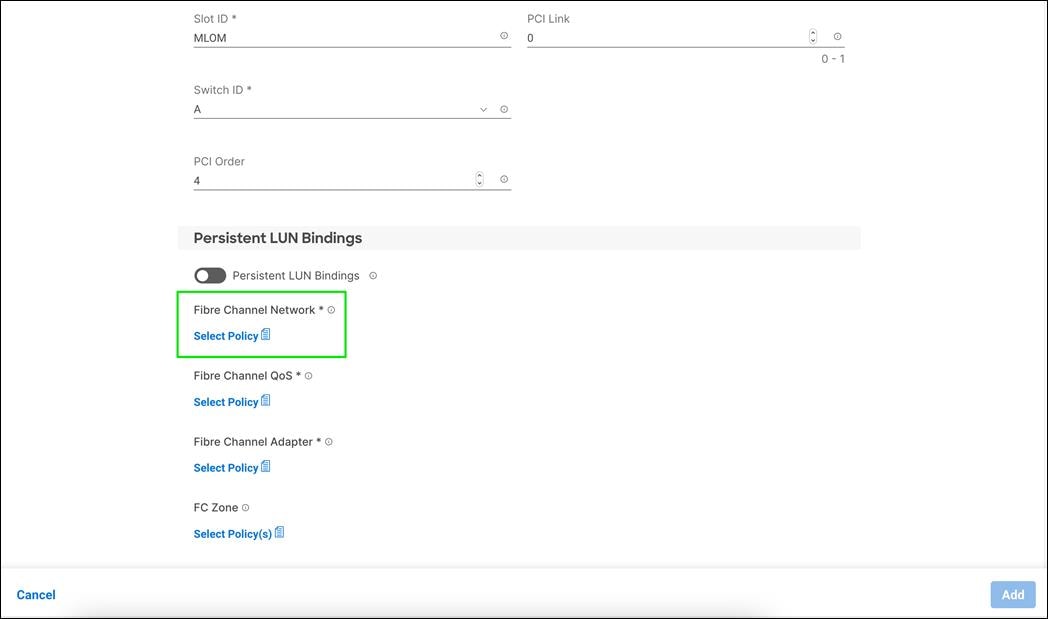Click info icon next to Persistent LUN Bindings
Image resolution: width=1048 pixels, height=619 pixels.
click(373, 275)
